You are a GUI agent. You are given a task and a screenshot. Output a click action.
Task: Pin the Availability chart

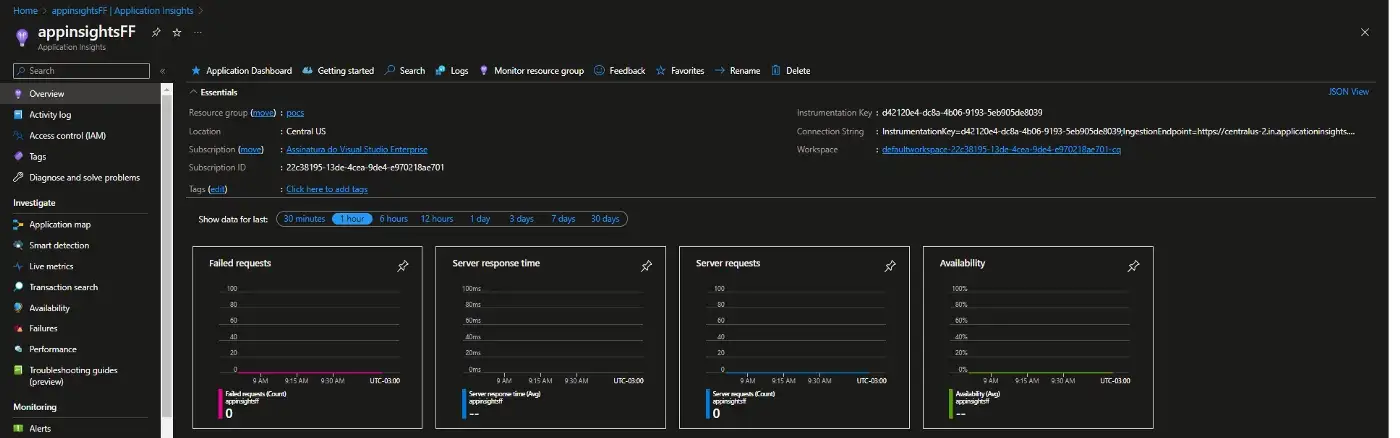coord(1133,266)
